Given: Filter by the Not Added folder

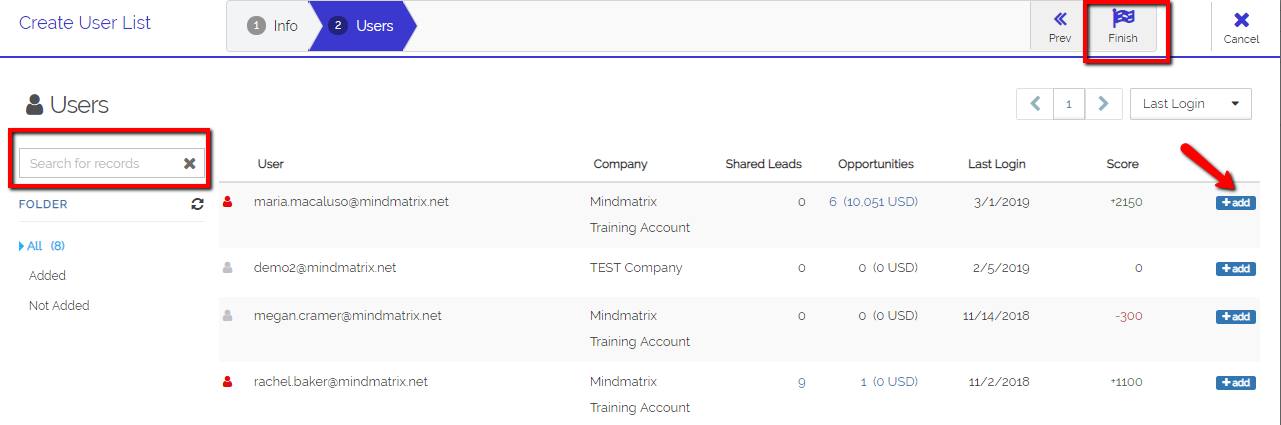Looking at the screenshot, I should click(x=59, y=306).
